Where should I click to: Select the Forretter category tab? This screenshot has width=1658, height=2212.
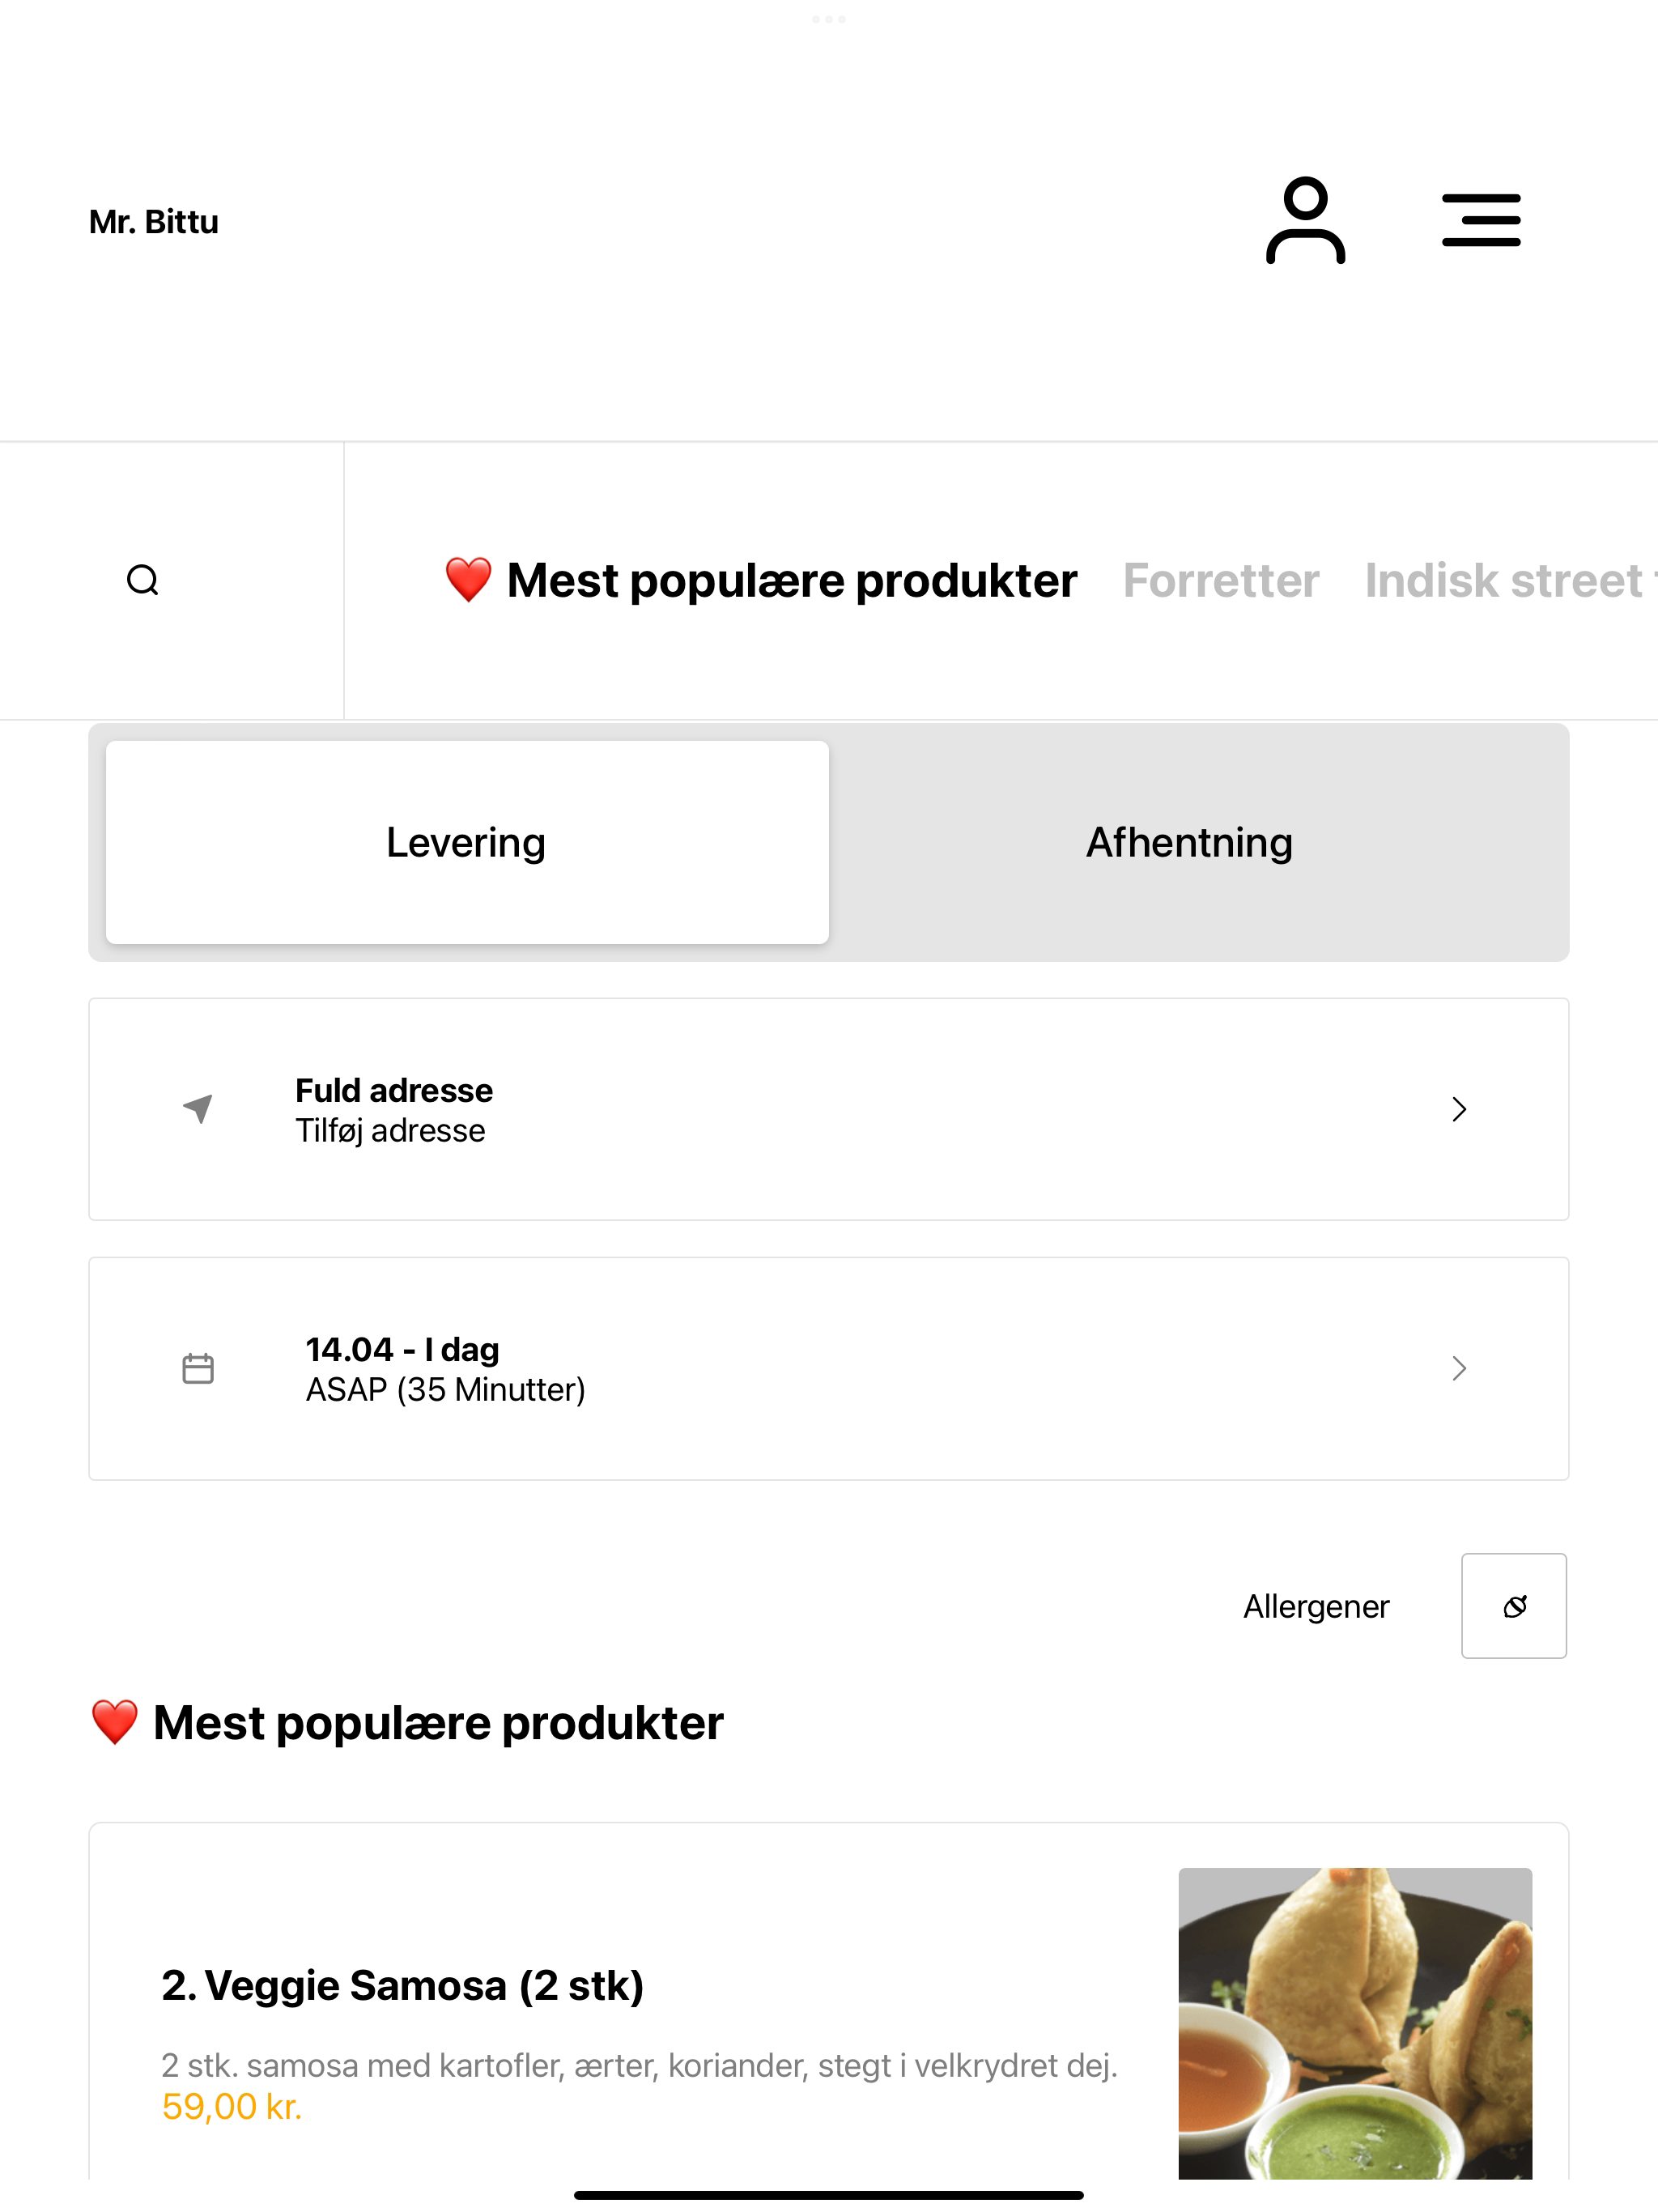[x=1221, y=581]
